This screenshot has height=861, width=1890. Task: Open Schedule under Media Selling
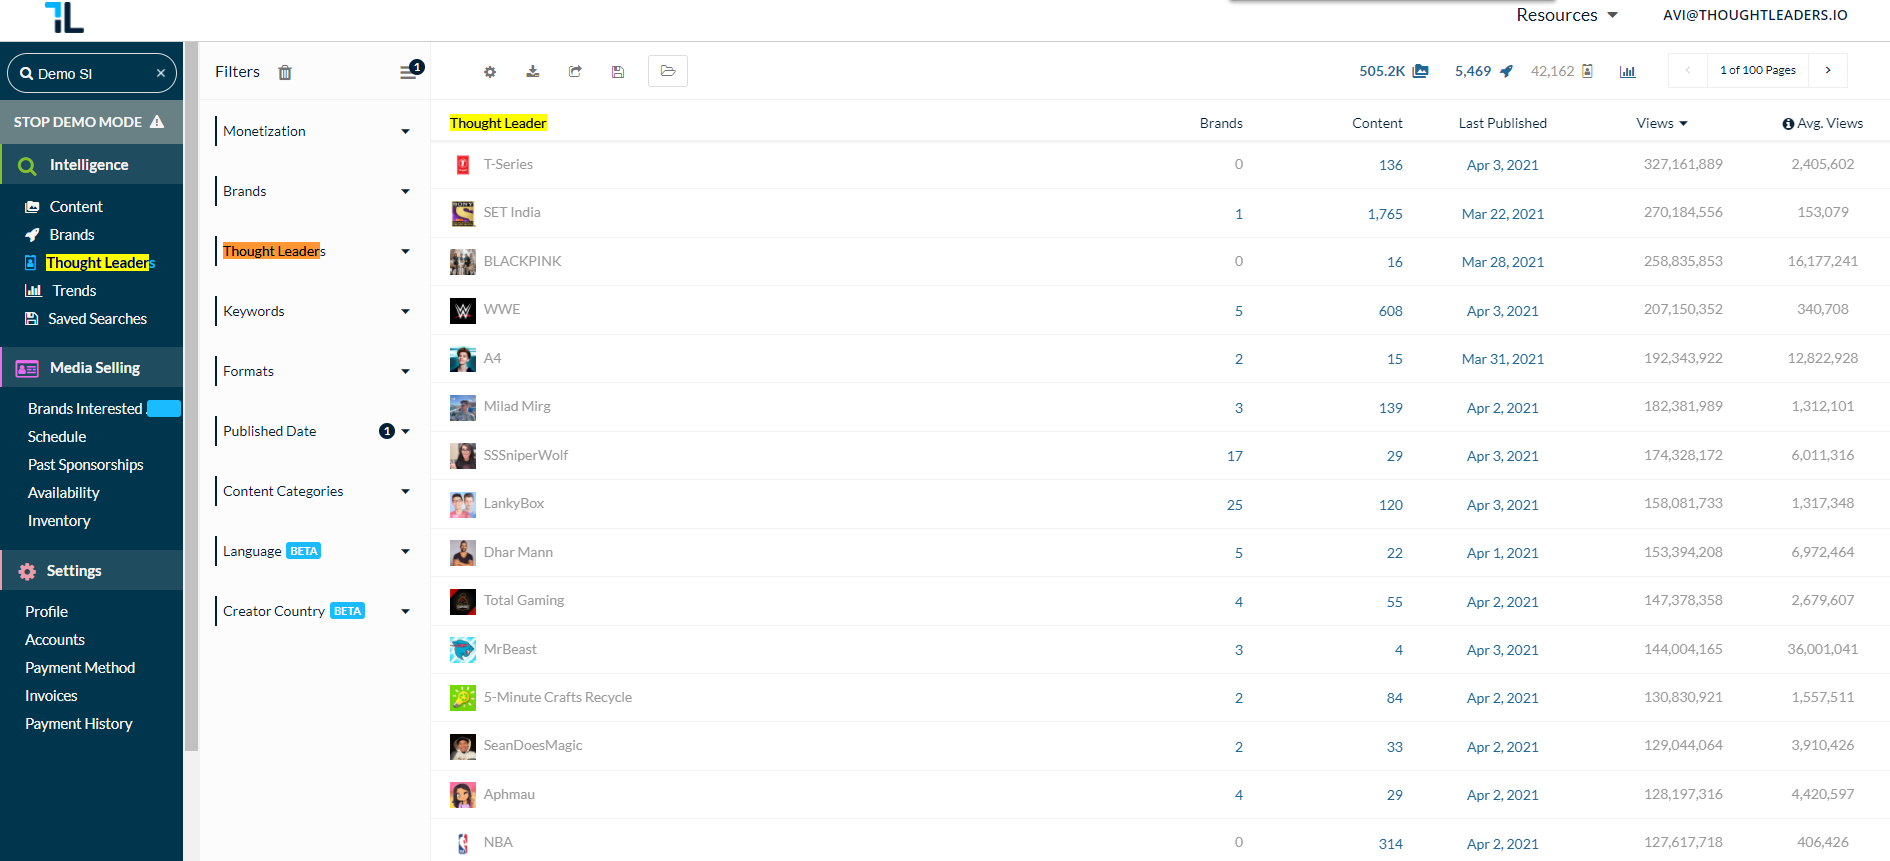57,437
